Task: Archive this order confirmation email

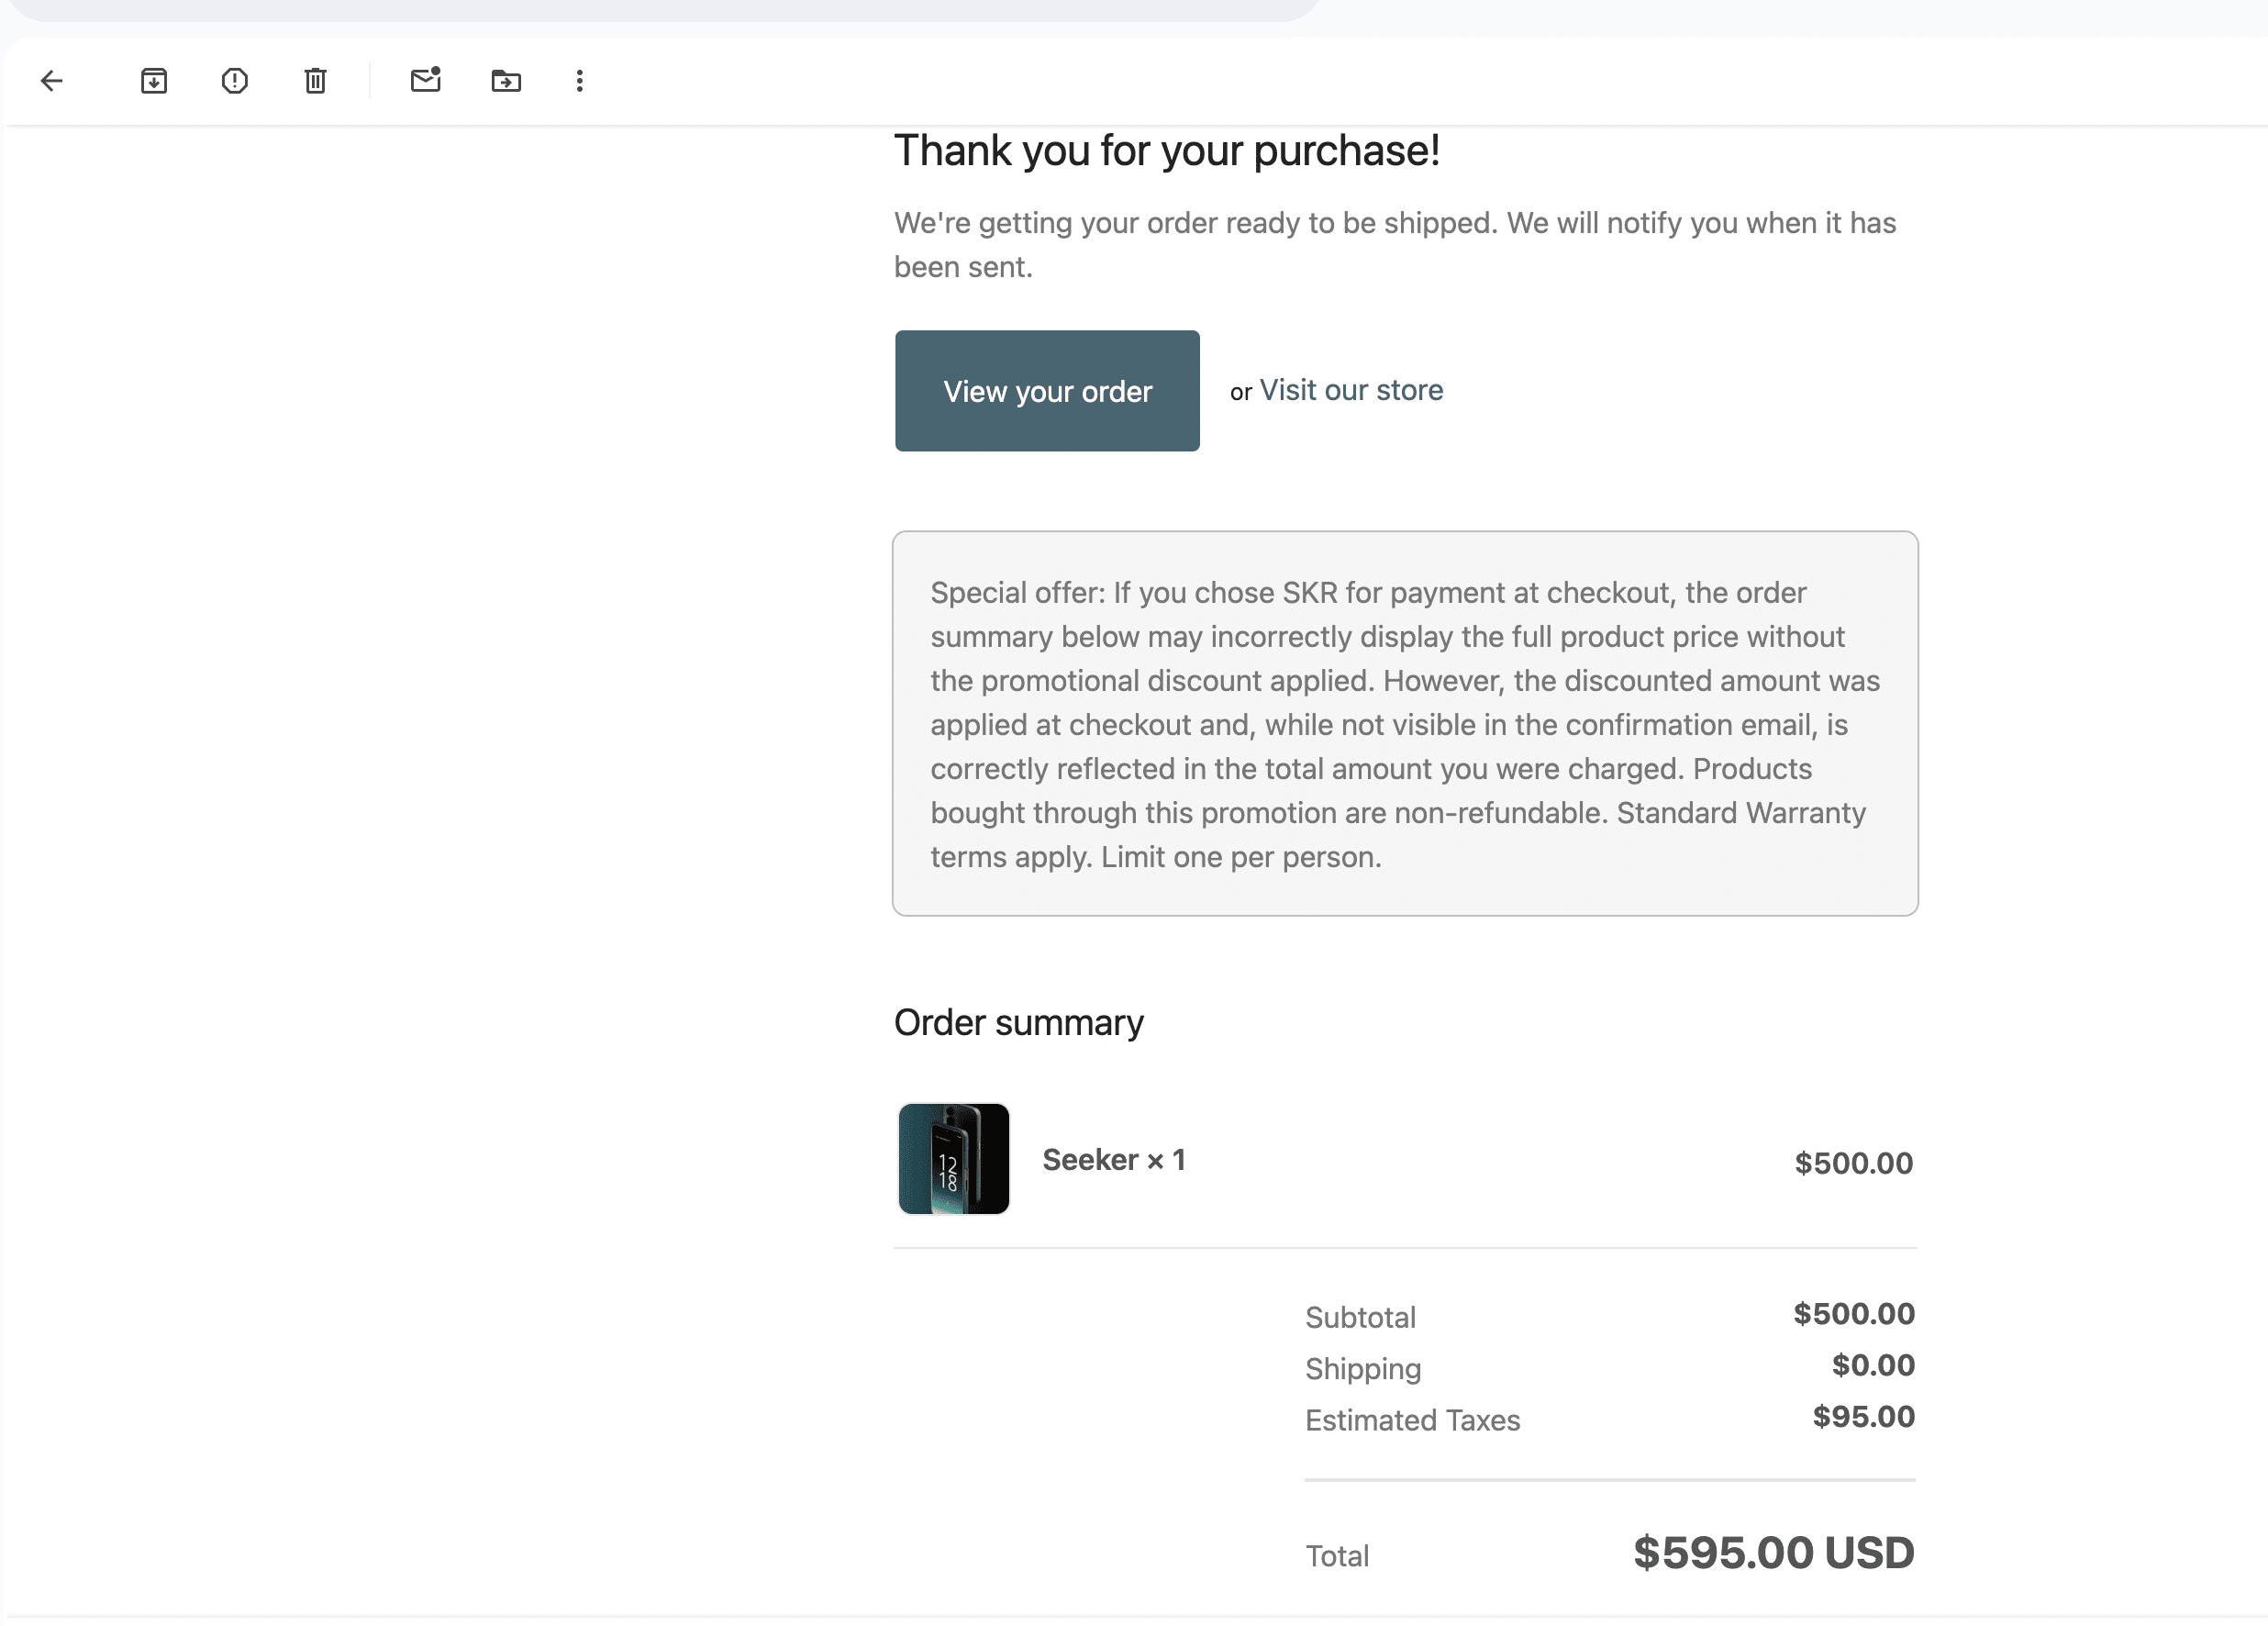Action: (x=154, y=81)
